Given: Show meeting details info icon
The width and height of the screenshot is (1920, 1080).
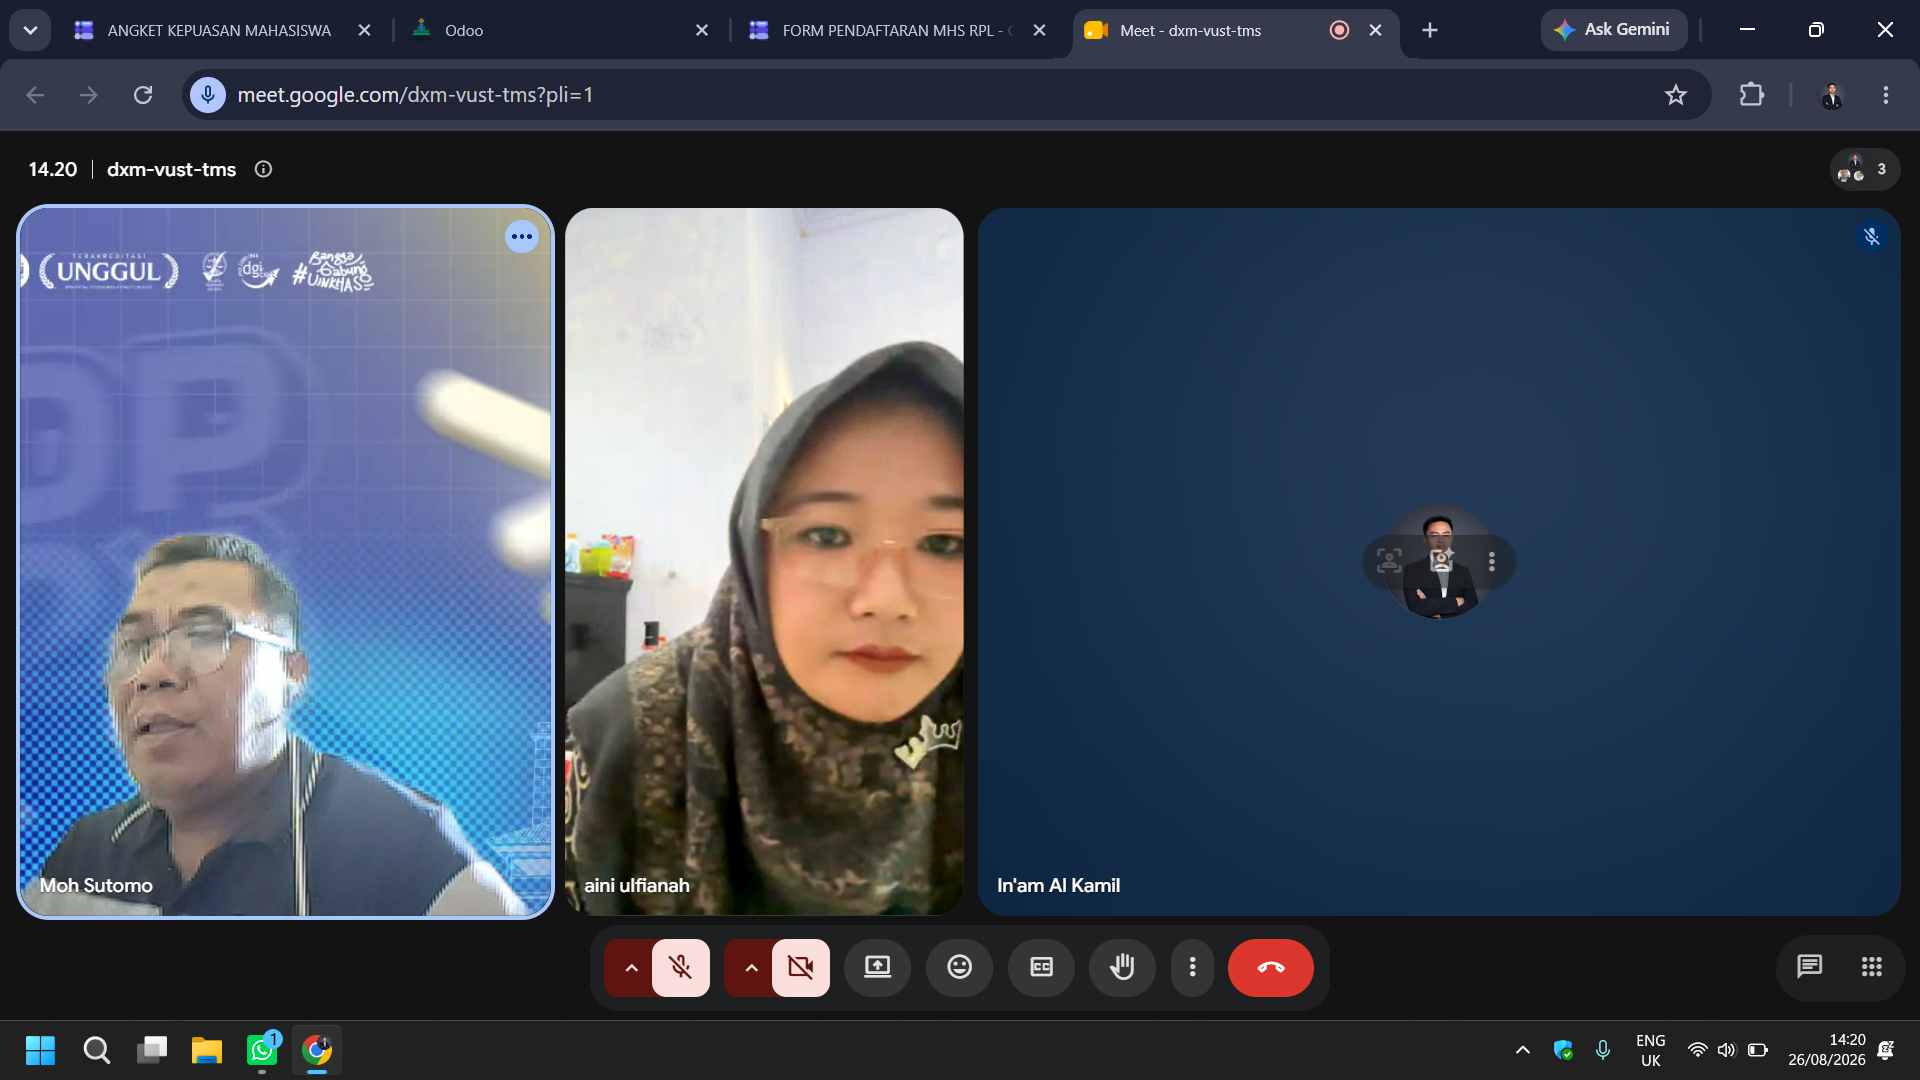Looking at the screenshot, I should [263, 169].
